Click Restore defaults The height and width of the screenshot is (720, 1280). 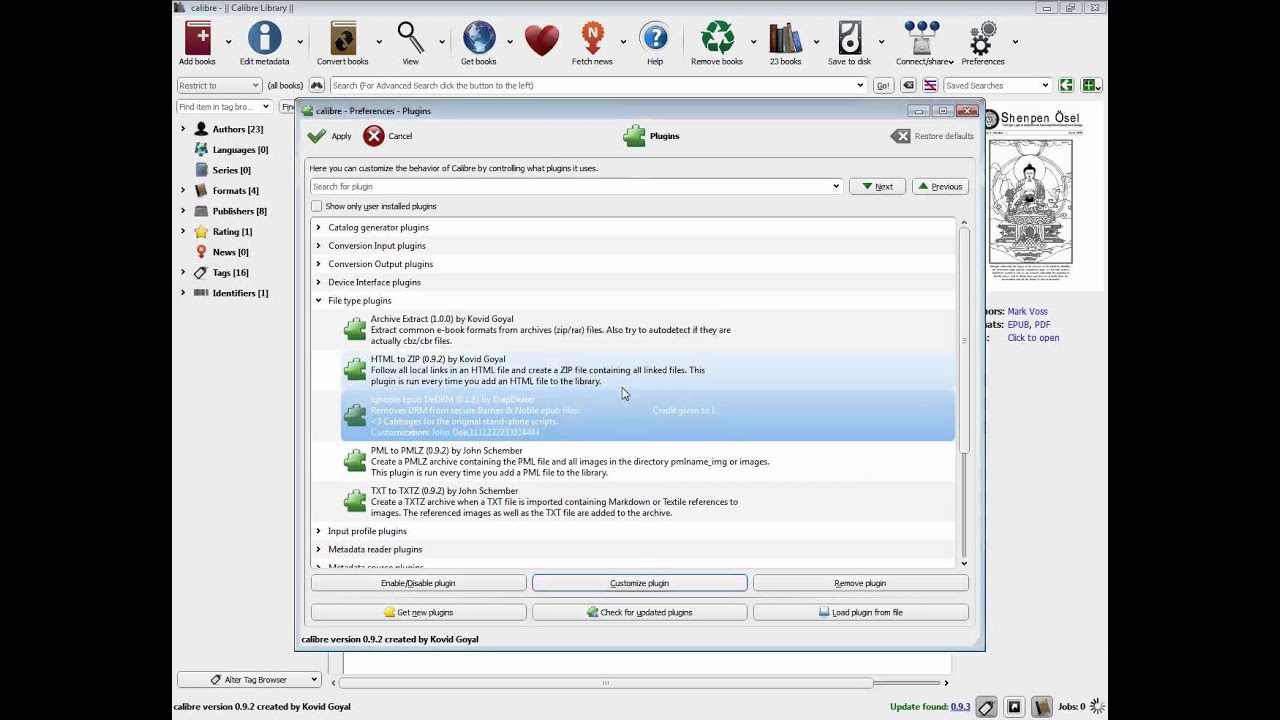pos(932,136)
